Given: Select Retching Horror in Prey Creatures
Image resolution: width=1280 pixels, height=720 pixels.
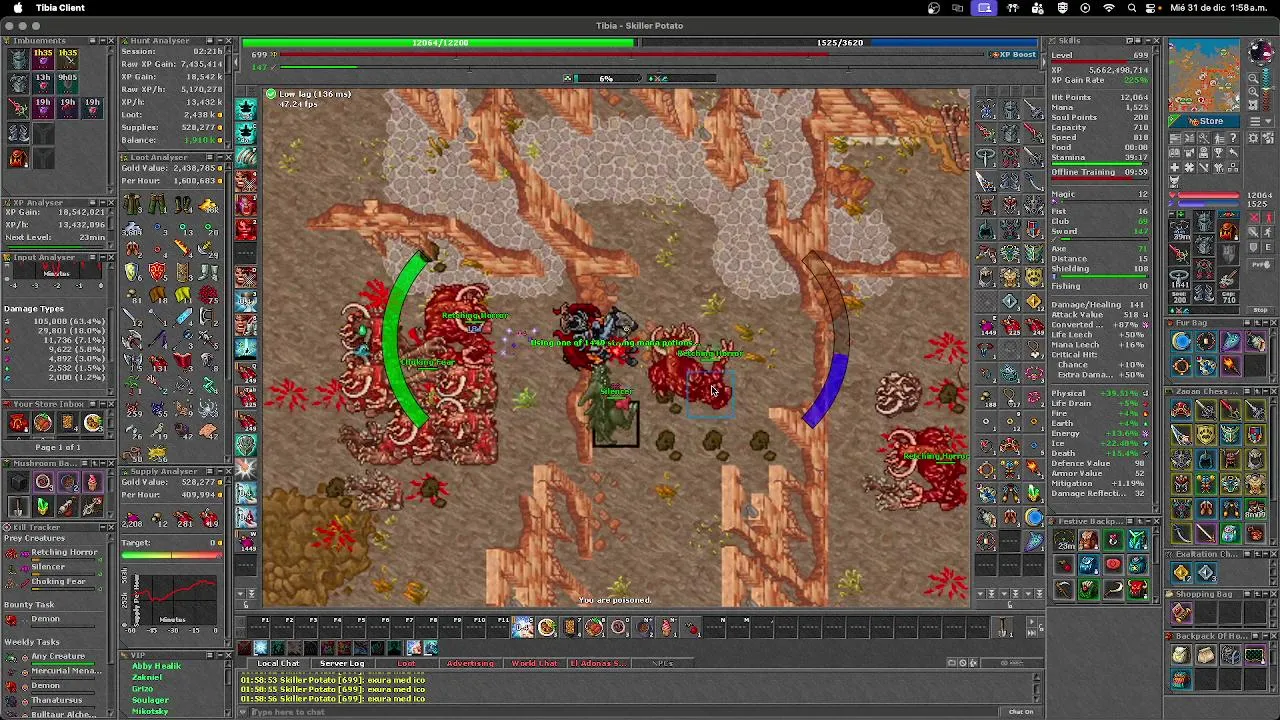Looking at the screenshot, I should click(64, 552).
